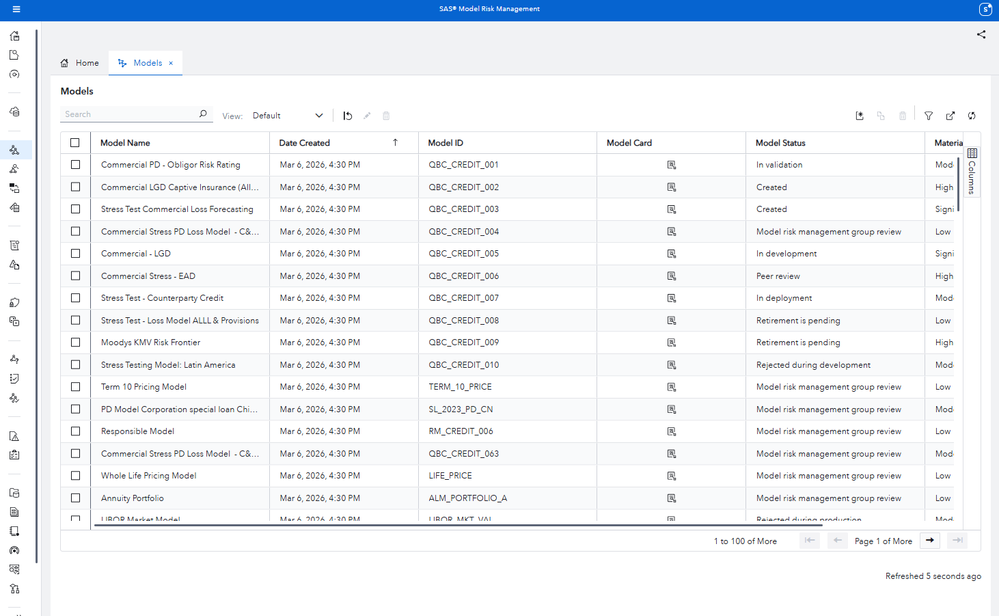The width and height of the screenshot is (999, 616).
Task: Open model card for RM_CREDIT_006
Action: pos(671,431)
